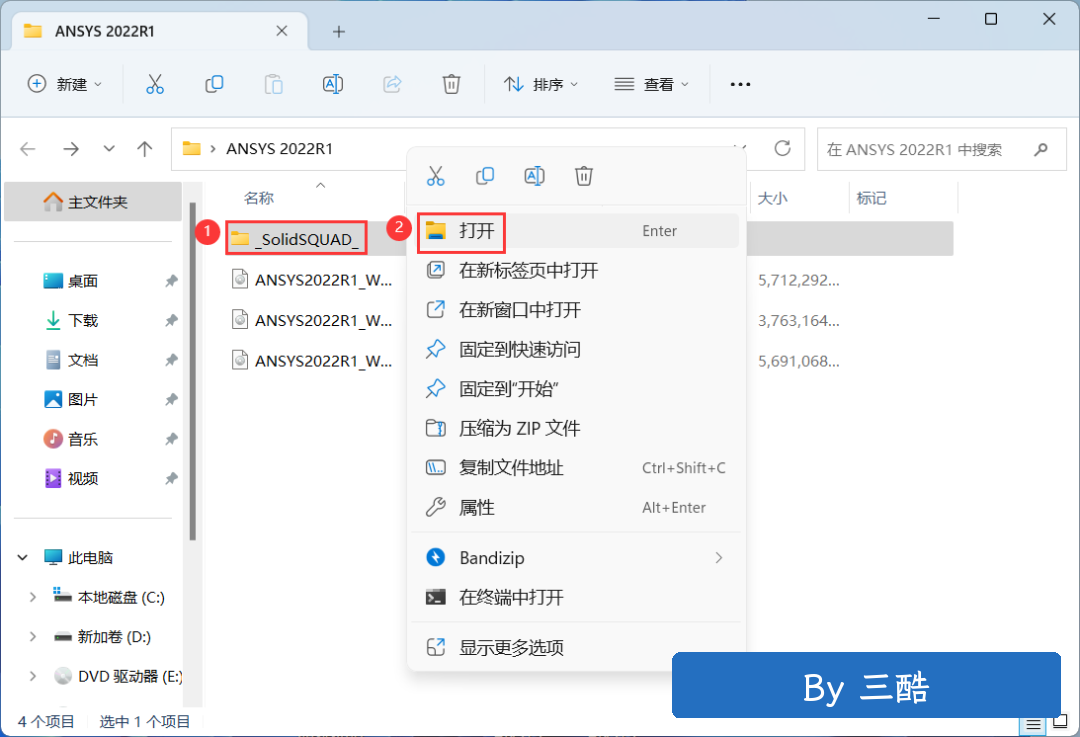Image resolution: width=1080 pixels, height=737 pixels.
Task: Click the Copy icon in the toolbar
Action: pos(214,84)
